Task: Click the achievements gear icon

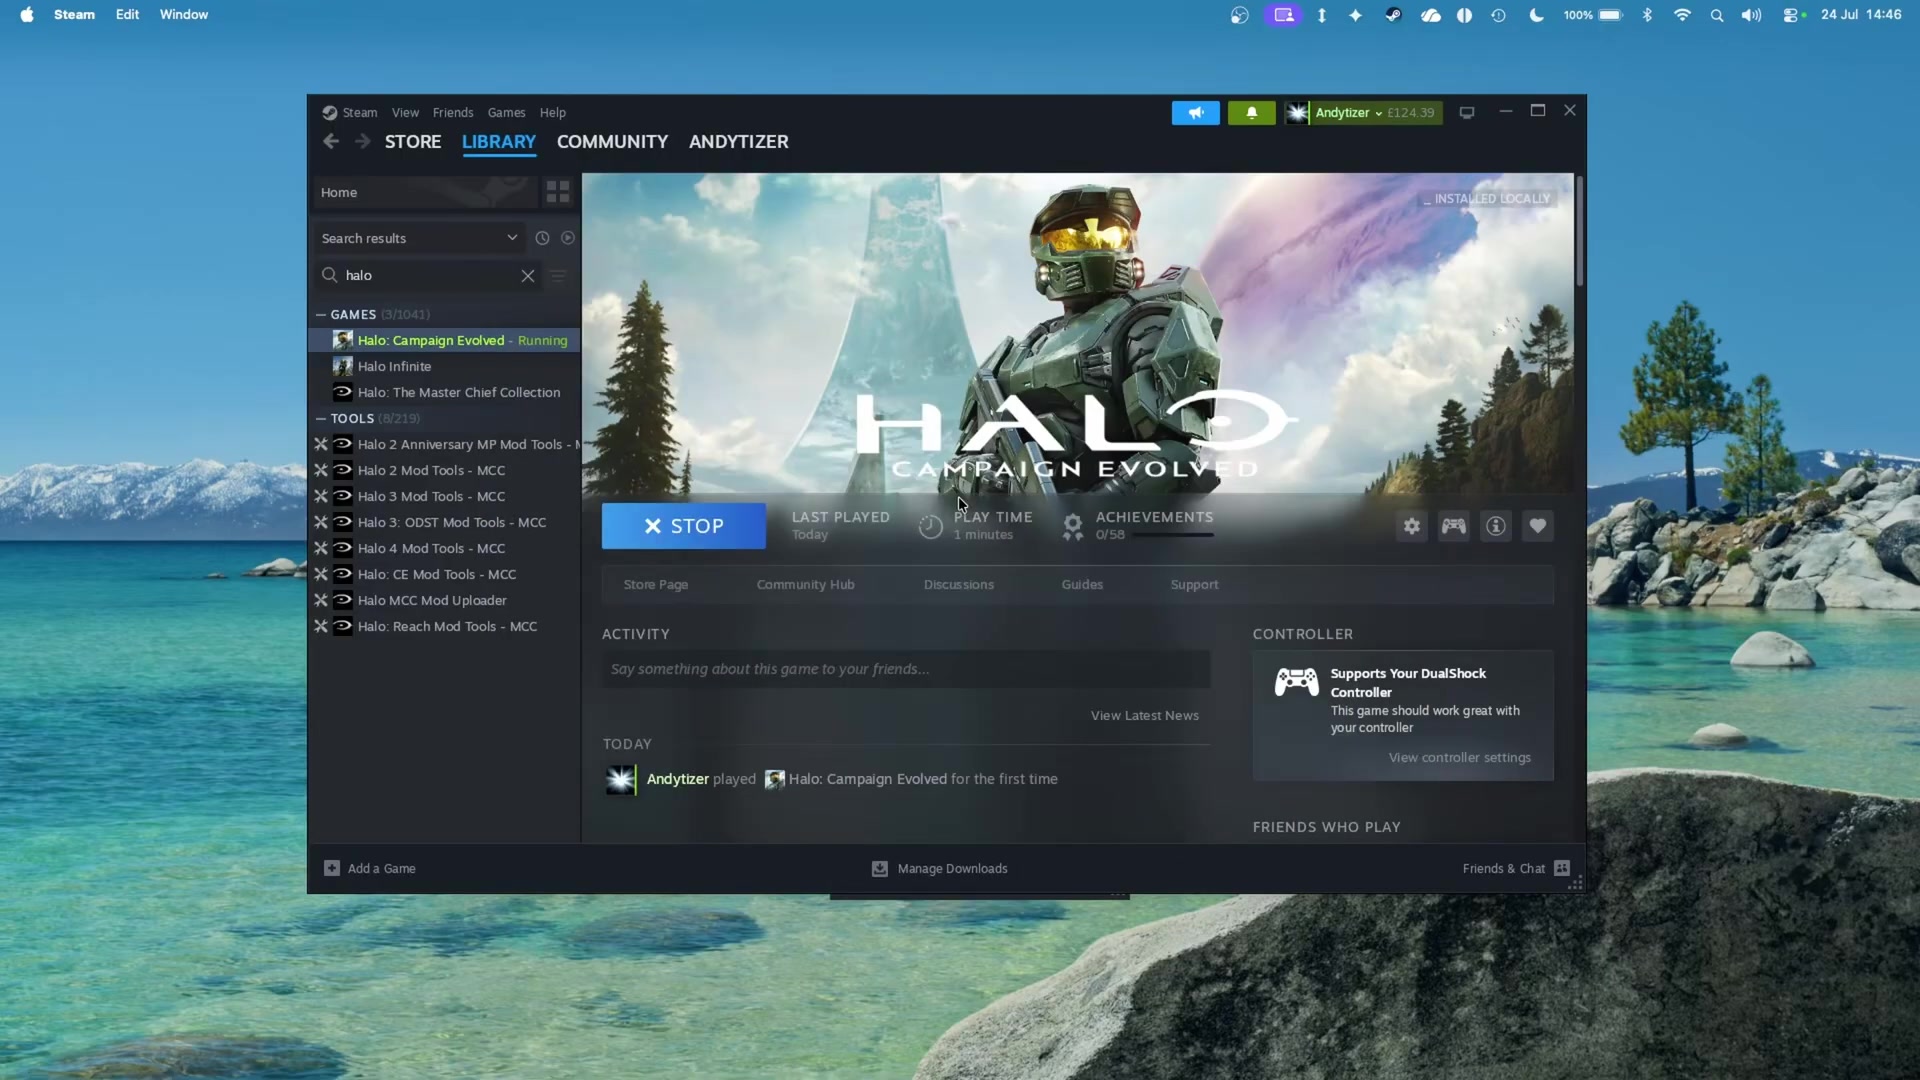Action: (1072, 527)
